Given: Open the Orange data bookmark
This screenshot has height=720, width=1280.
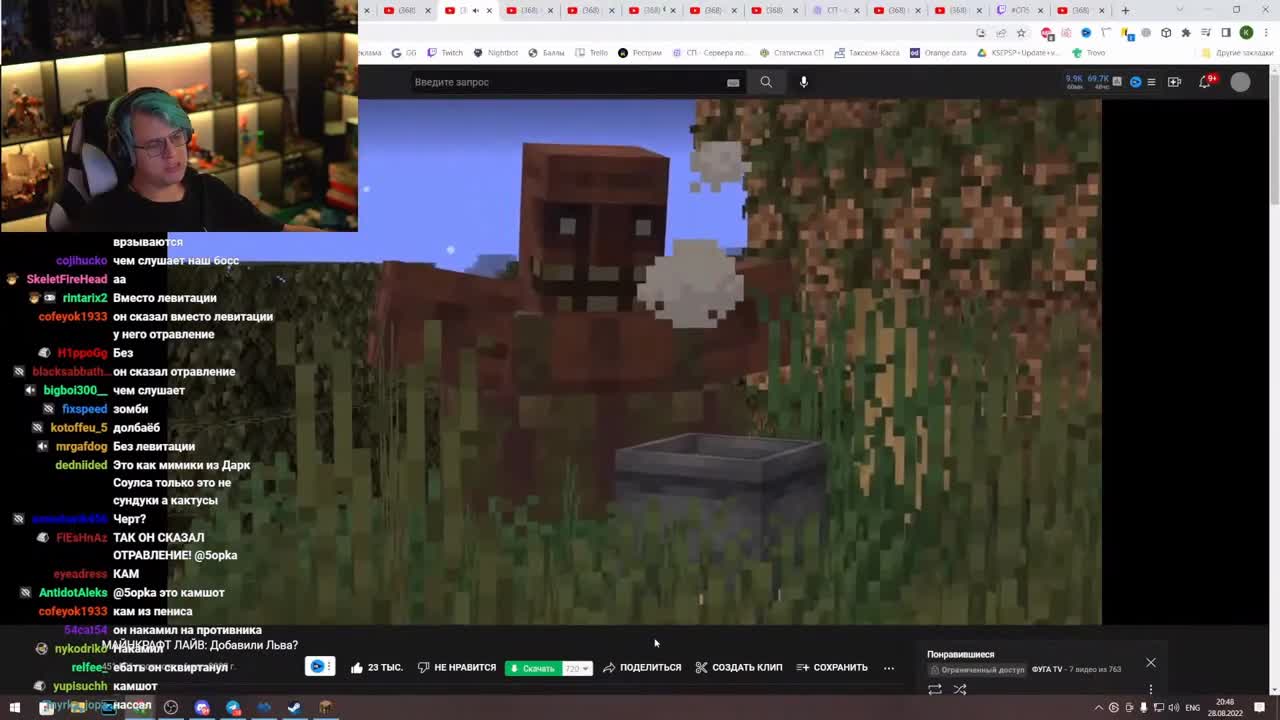Looking at the screenshot, I should click(x=938, y=53).
